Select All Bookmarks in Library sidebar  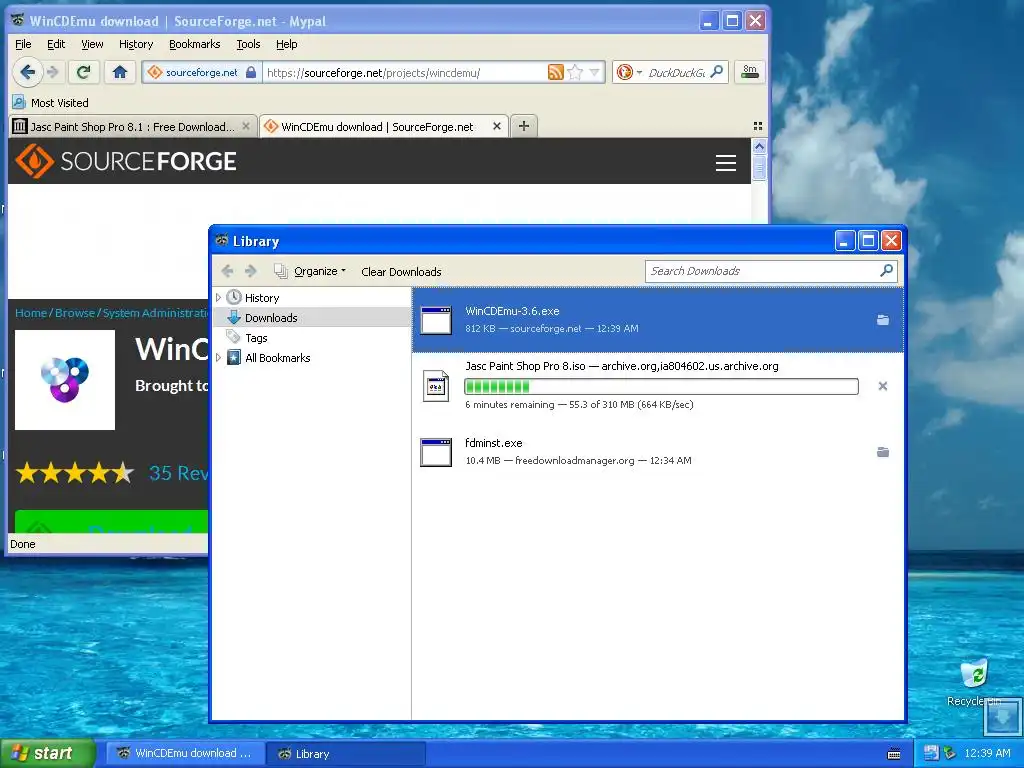tap(278, 358)
